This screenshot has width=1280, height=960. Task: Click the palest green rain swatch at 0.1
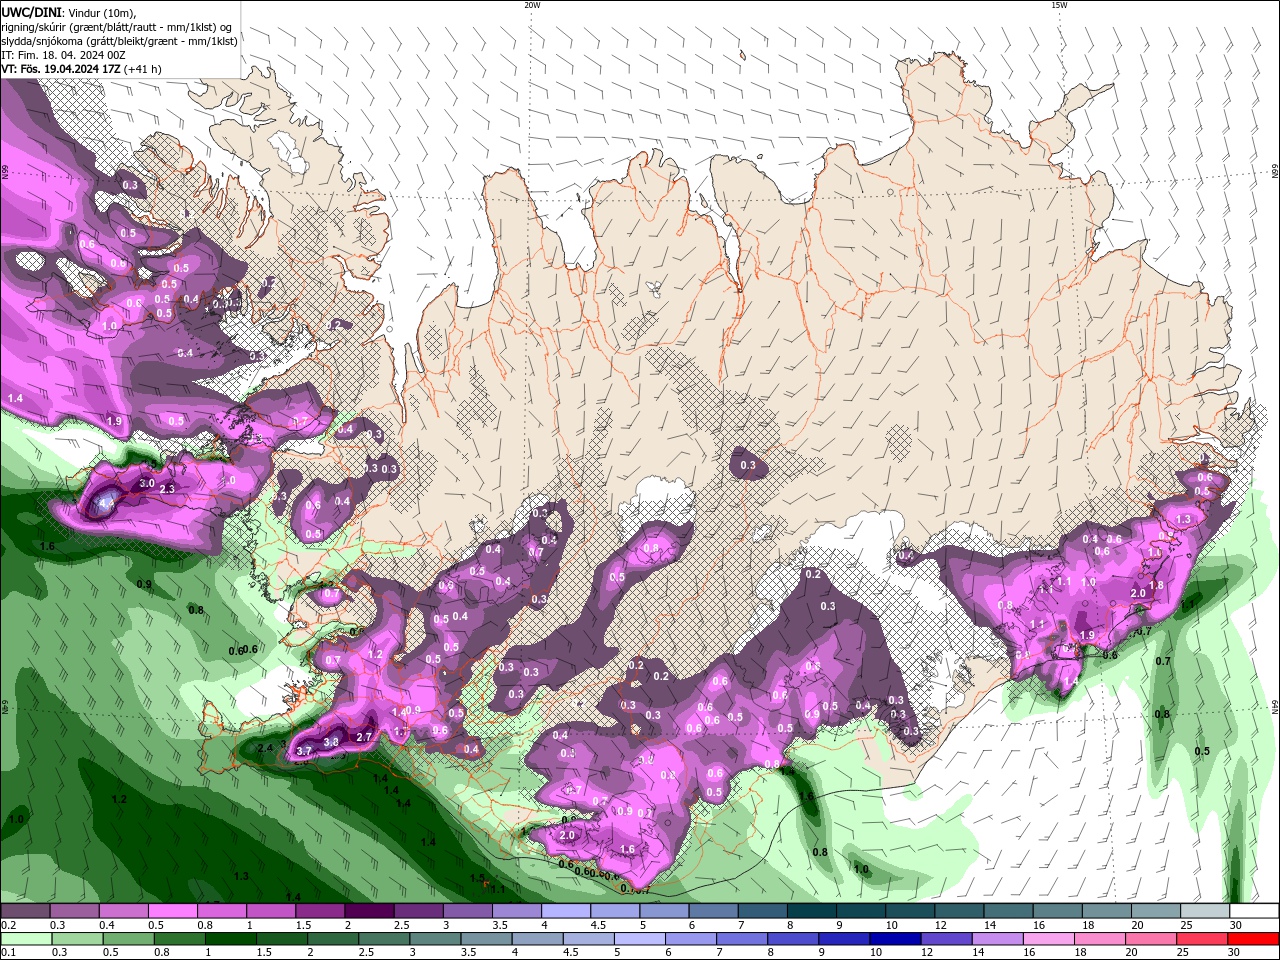[26, 939]
